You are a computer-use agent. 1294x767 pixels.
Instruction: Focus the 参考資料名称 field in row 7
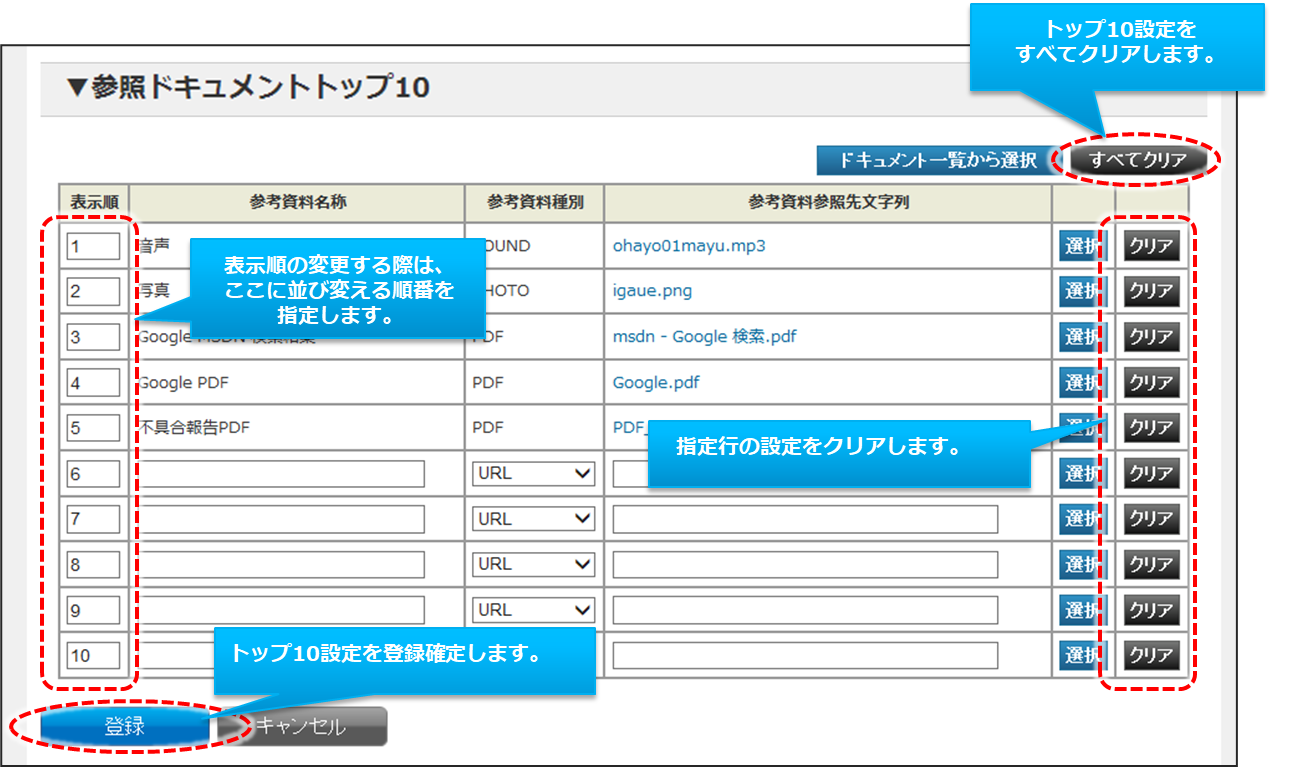coord(281,519)
